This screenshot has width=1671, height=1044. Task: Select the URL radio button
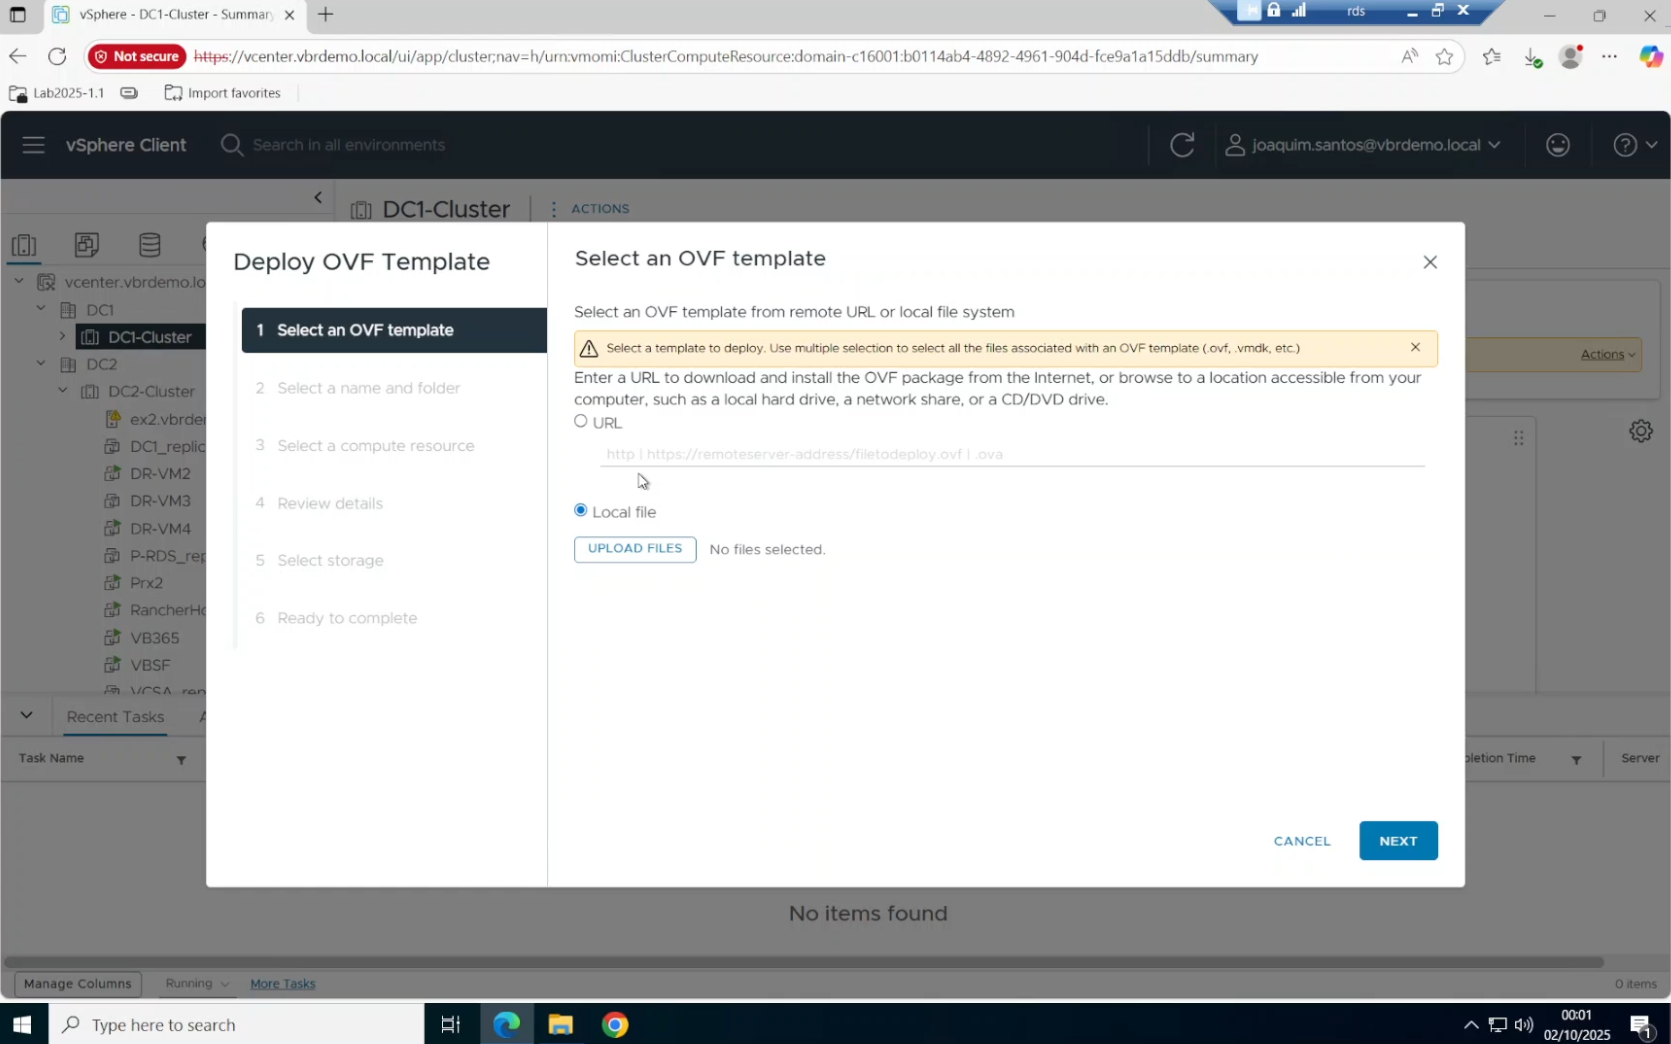[581, 421]
